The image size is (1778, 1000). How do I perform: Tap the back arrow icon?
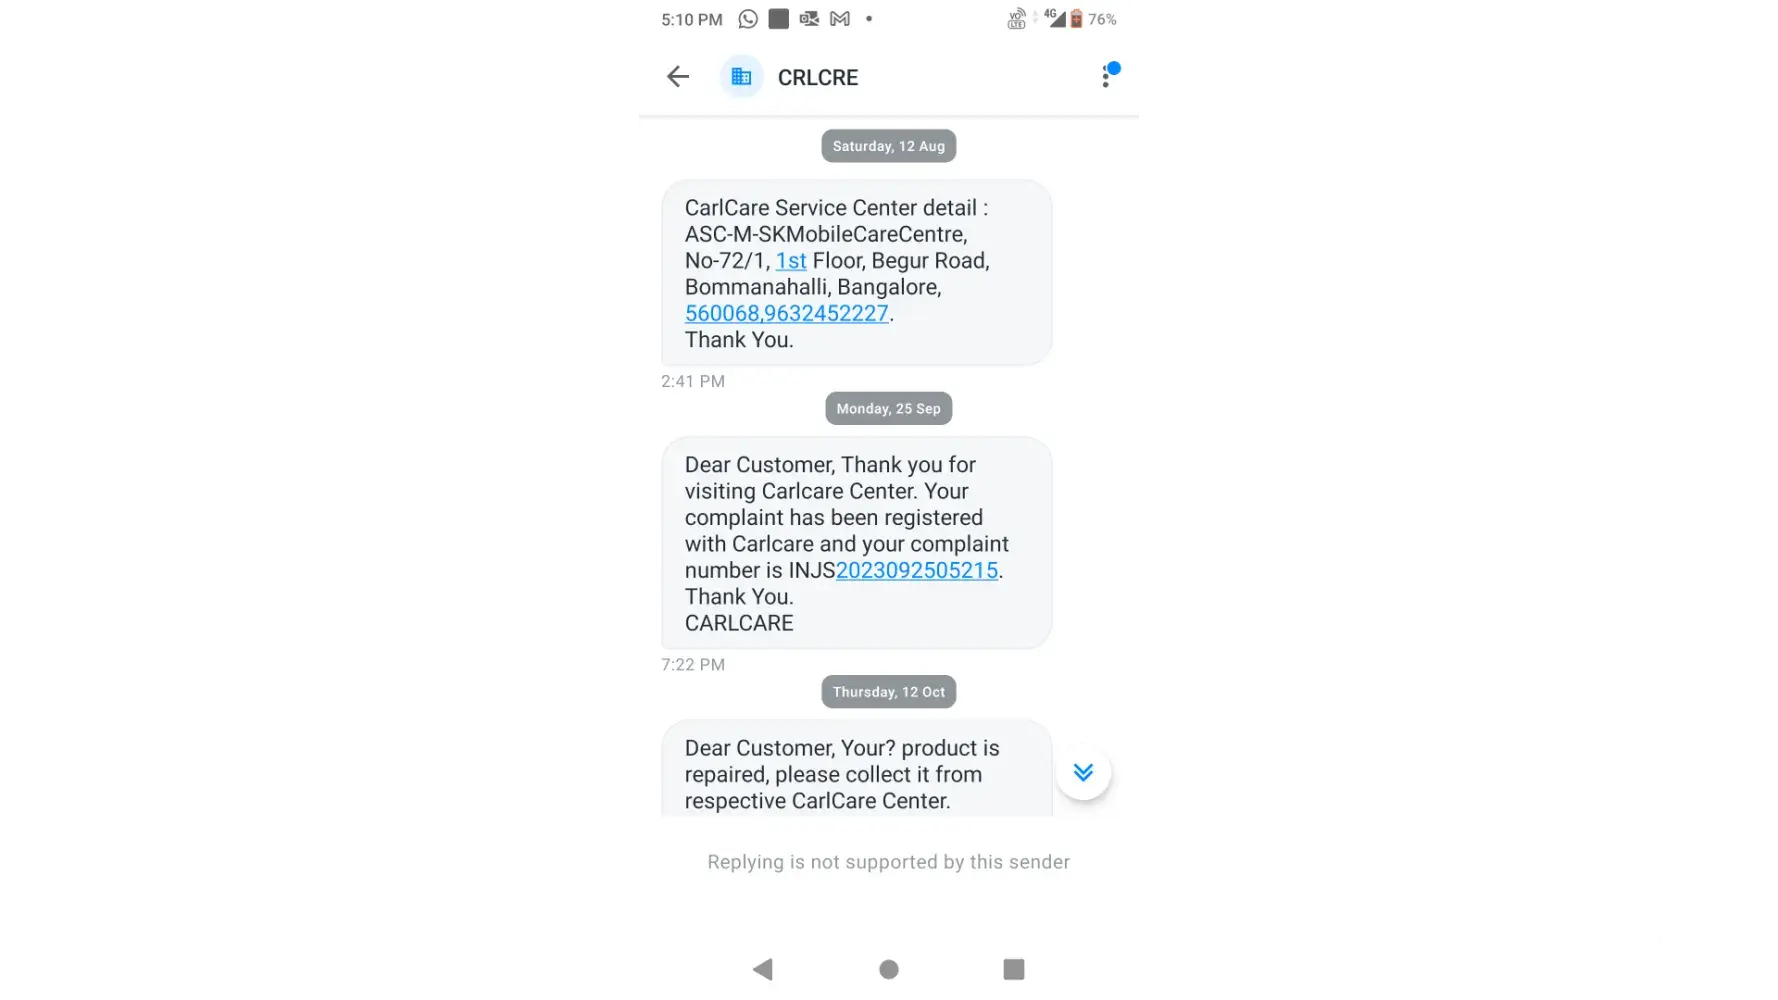point(678,77)
